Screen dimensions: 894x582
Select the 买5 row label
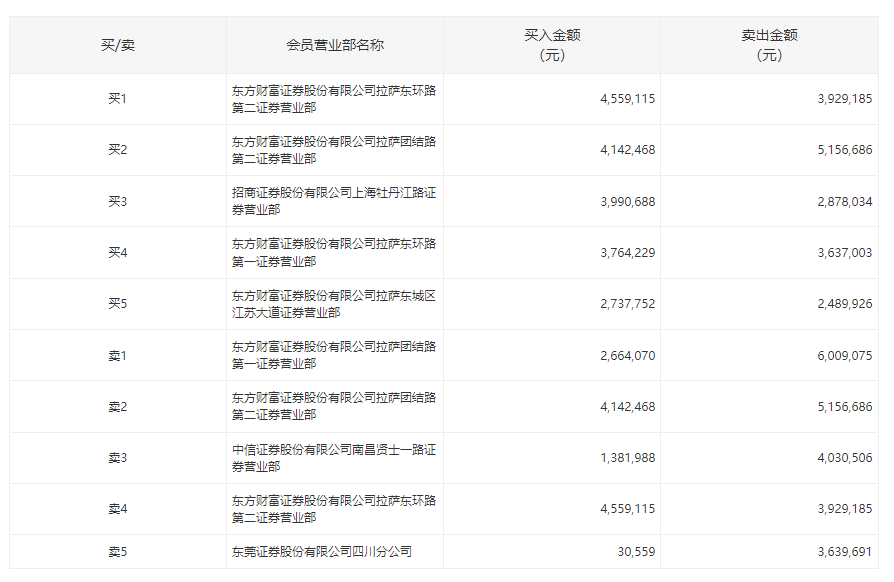(x=117, y=304)
